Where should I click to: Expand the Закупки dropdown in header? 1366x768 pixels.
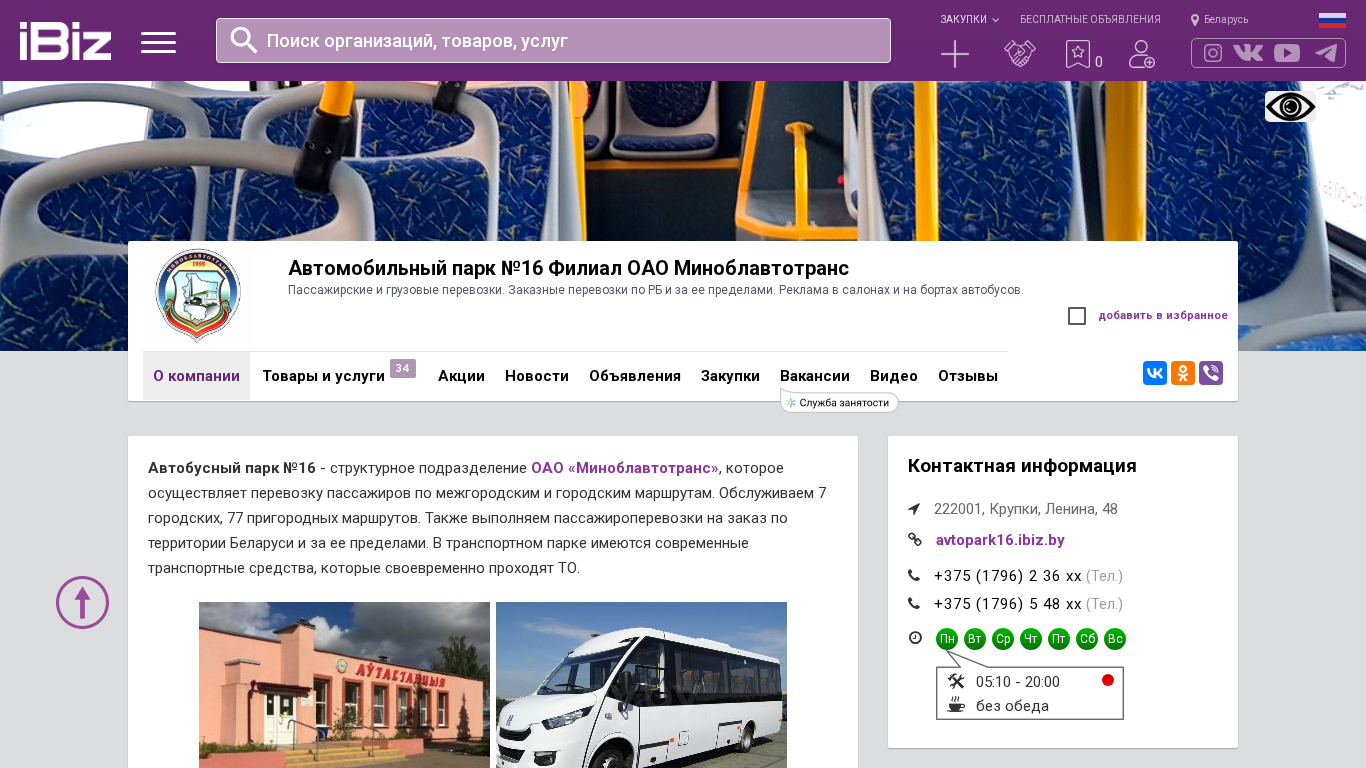969,19
